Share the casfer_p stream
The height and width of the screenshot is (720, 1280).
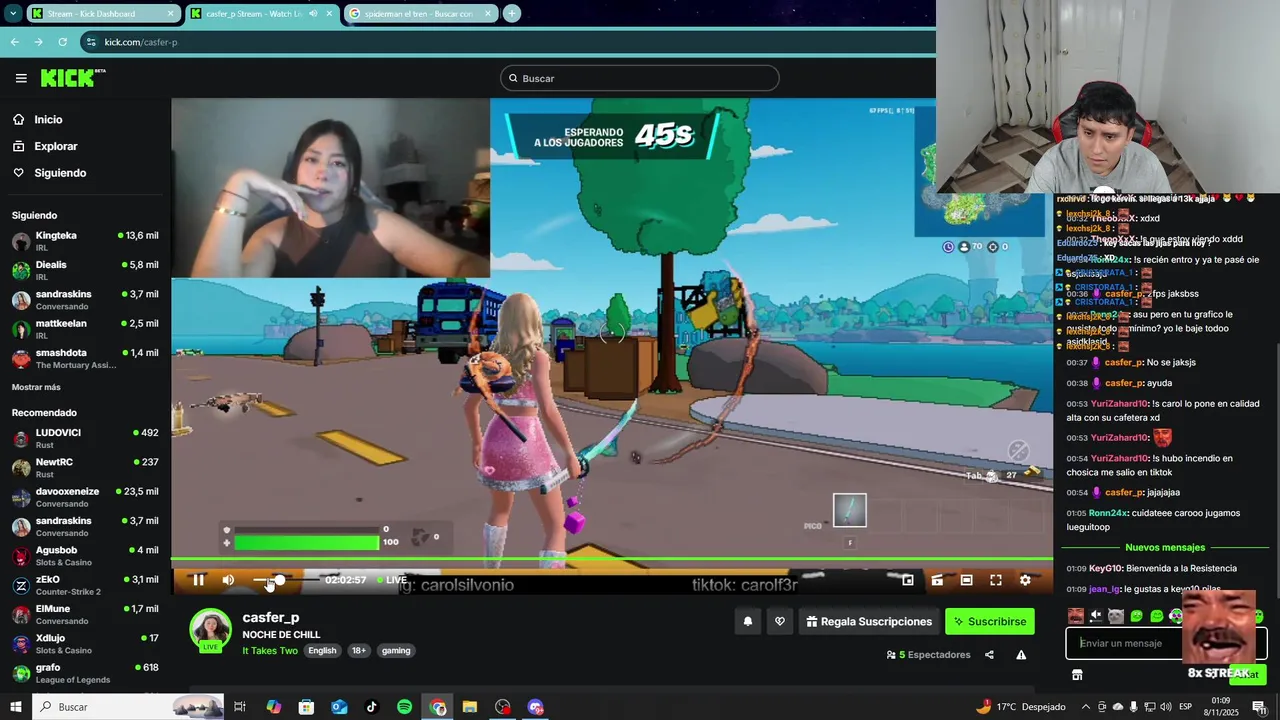989,655
